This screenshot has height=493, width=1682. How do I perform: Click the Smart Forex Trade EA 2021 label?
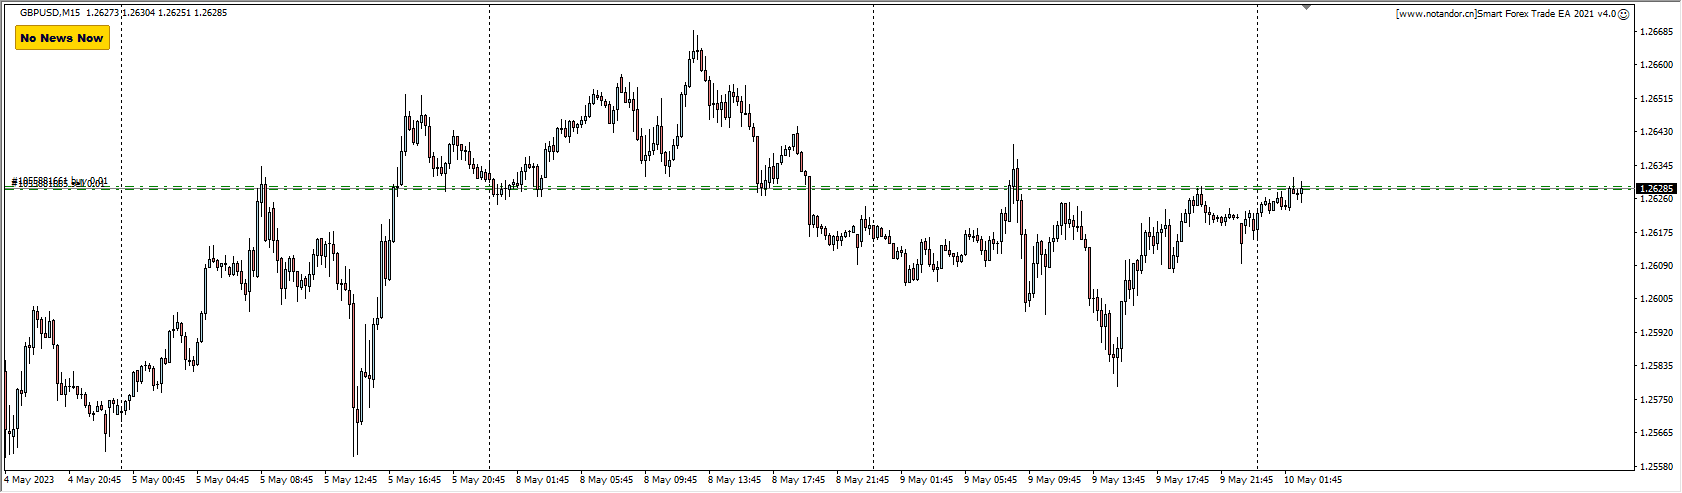tap(1506, 14)
